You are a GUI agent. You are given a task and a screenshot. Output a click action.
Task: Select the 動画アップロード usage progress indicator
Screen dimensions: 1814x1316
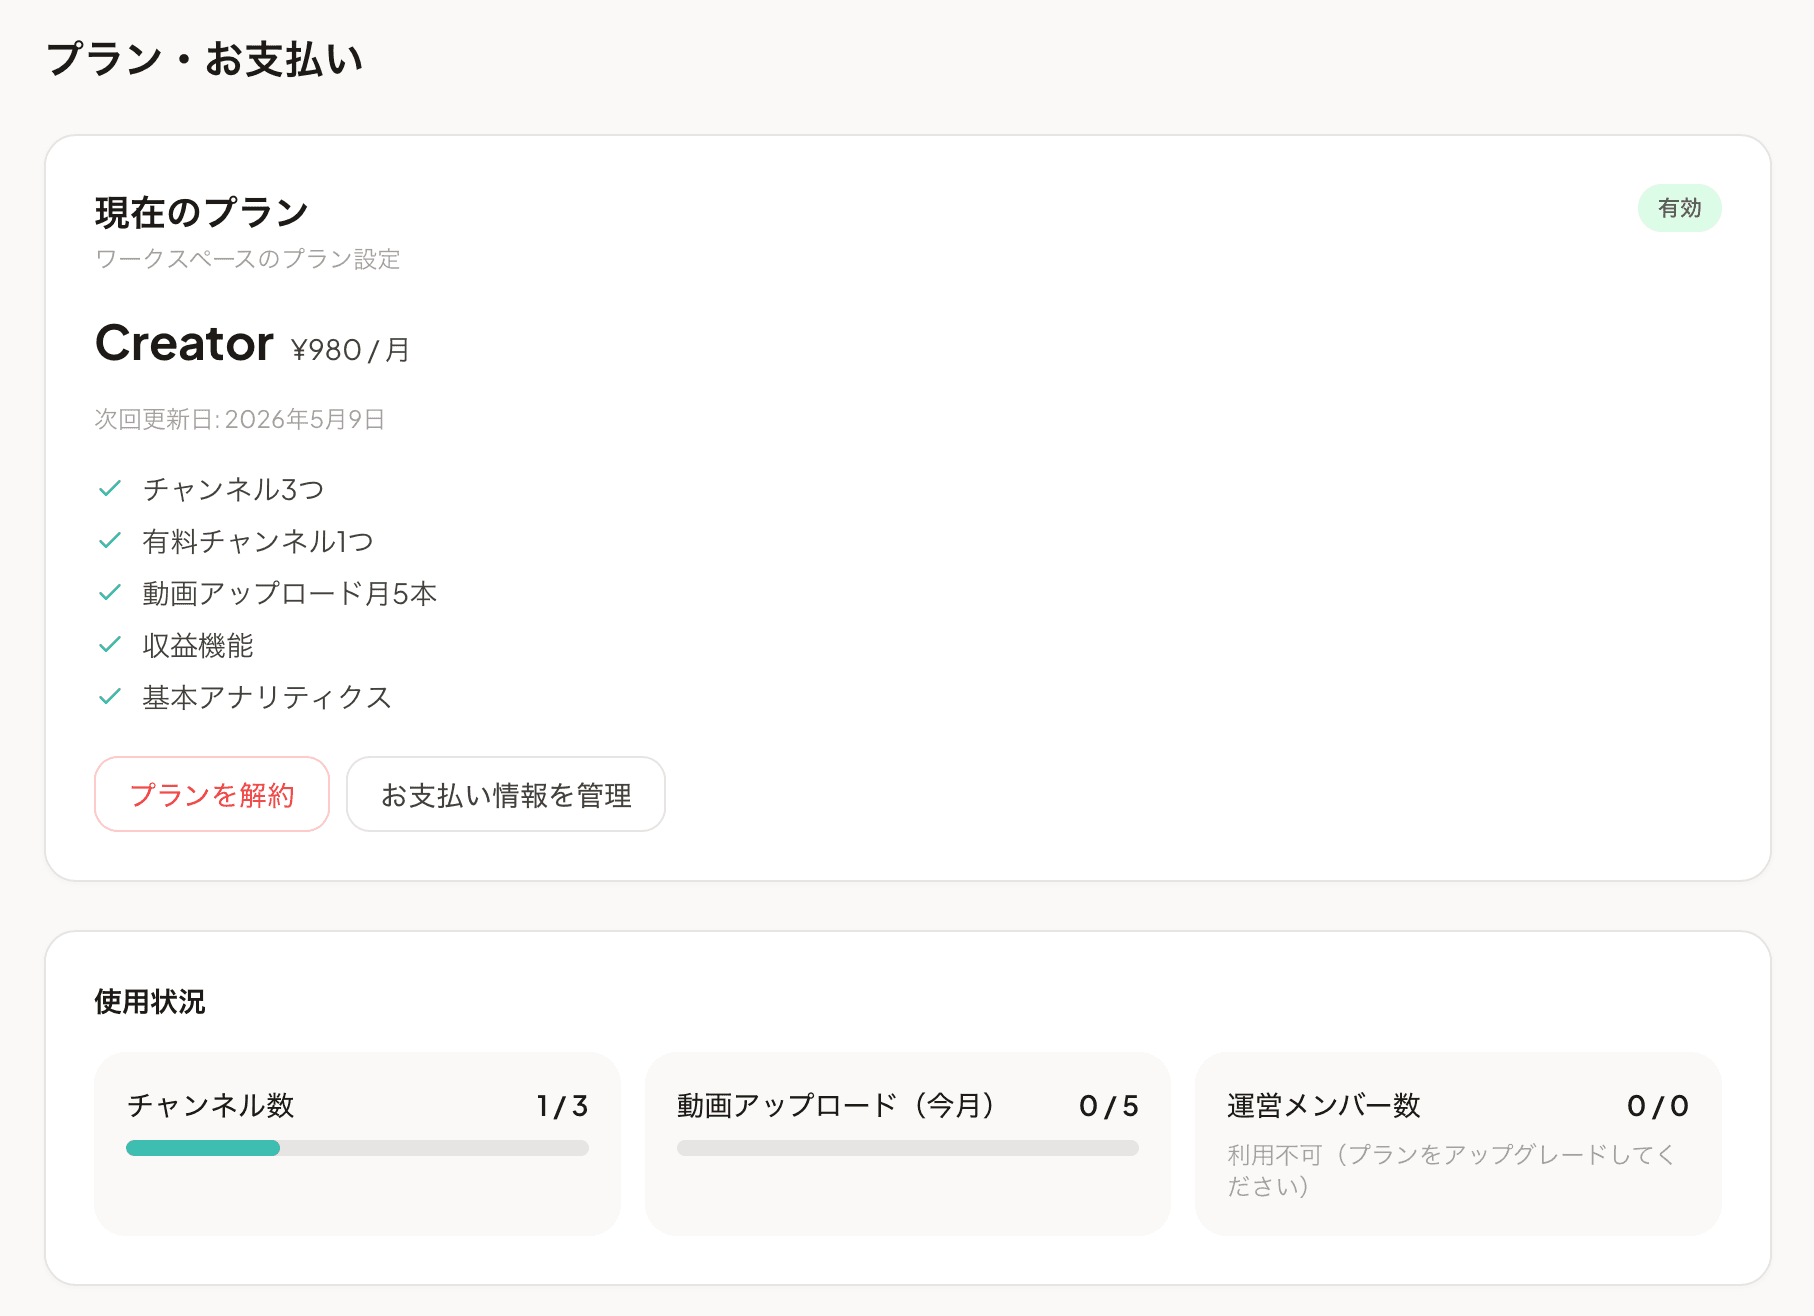coord(906,1148)
